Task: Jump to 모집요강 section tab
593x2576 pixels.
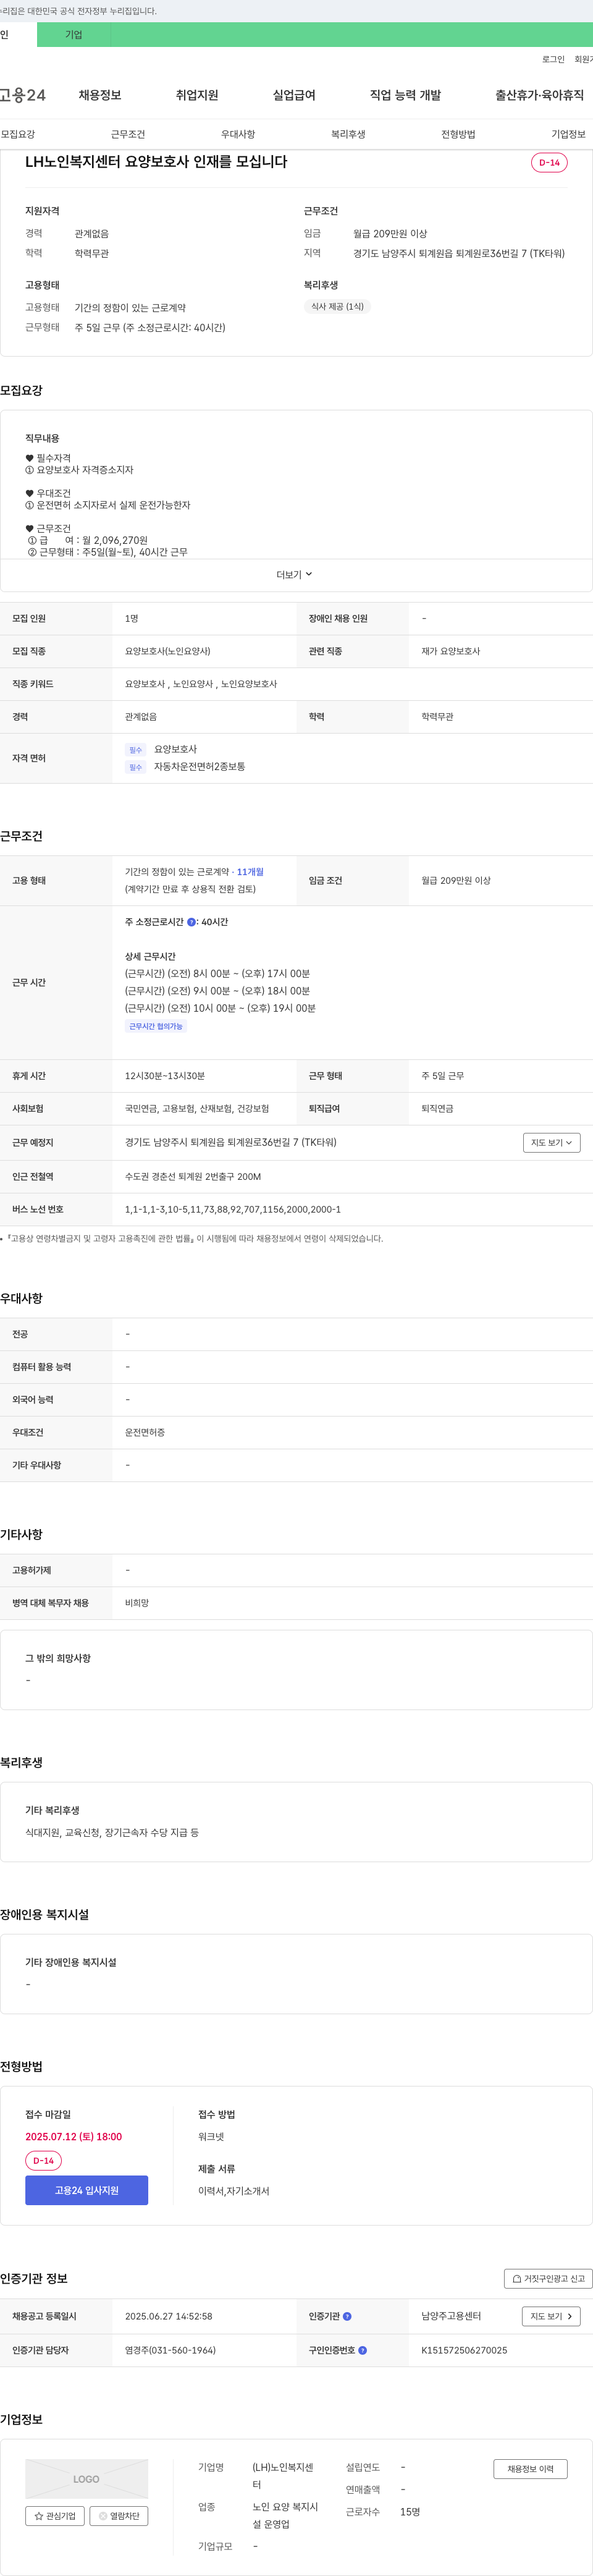Action: [18, 134]
